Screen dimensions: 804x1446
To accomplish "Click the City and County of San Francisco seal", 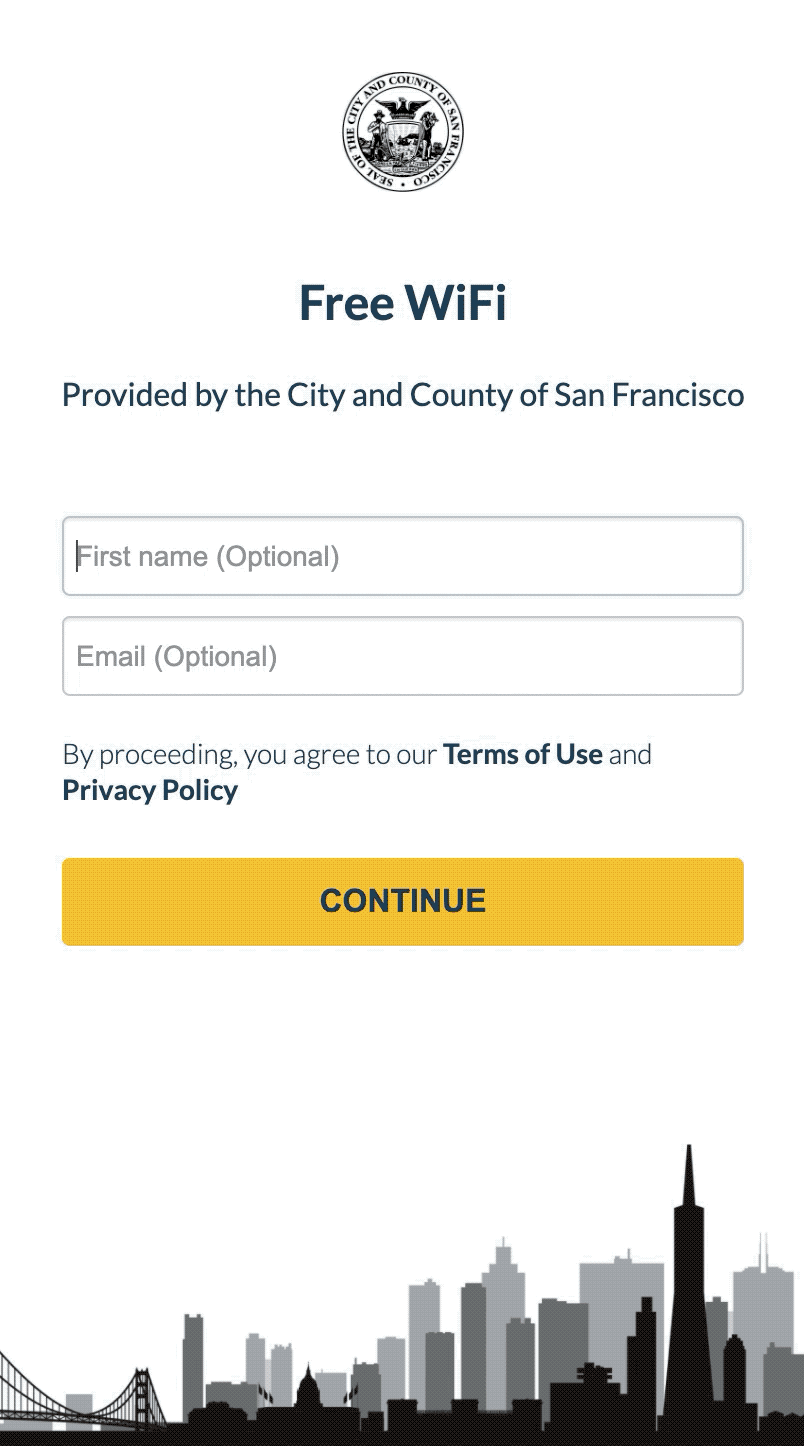I will point(403,131).
